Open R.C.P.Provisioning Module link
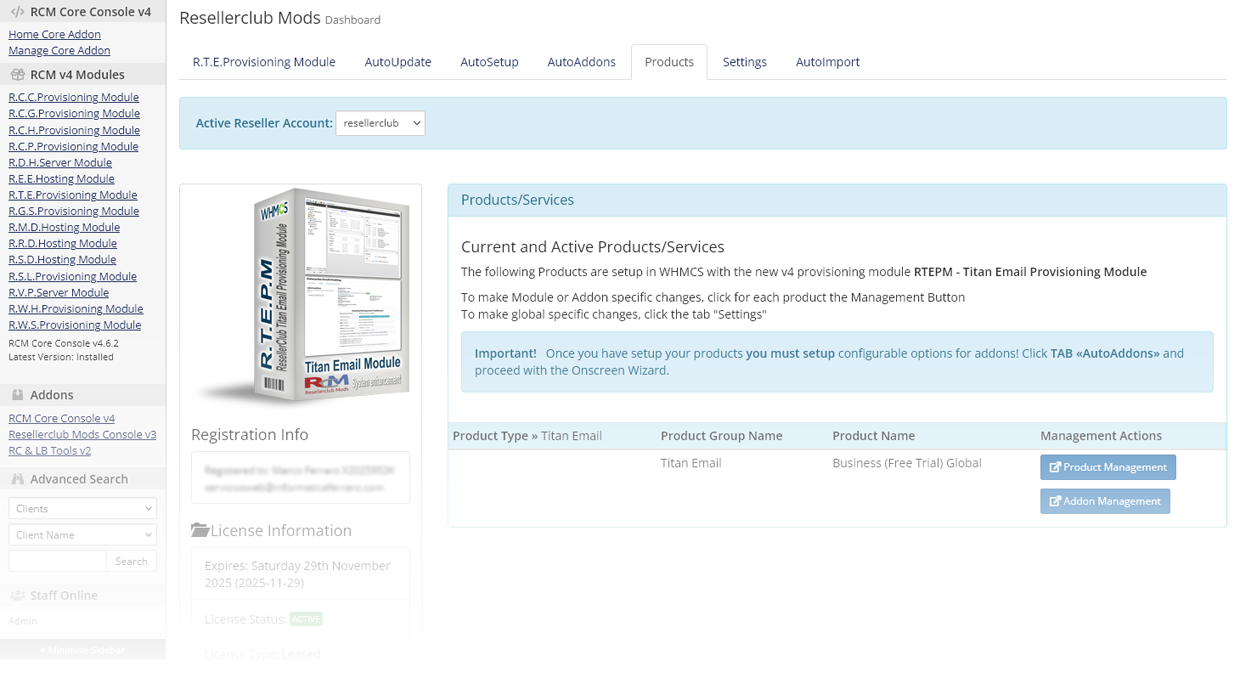1240x678 pixels. point(73,146)
